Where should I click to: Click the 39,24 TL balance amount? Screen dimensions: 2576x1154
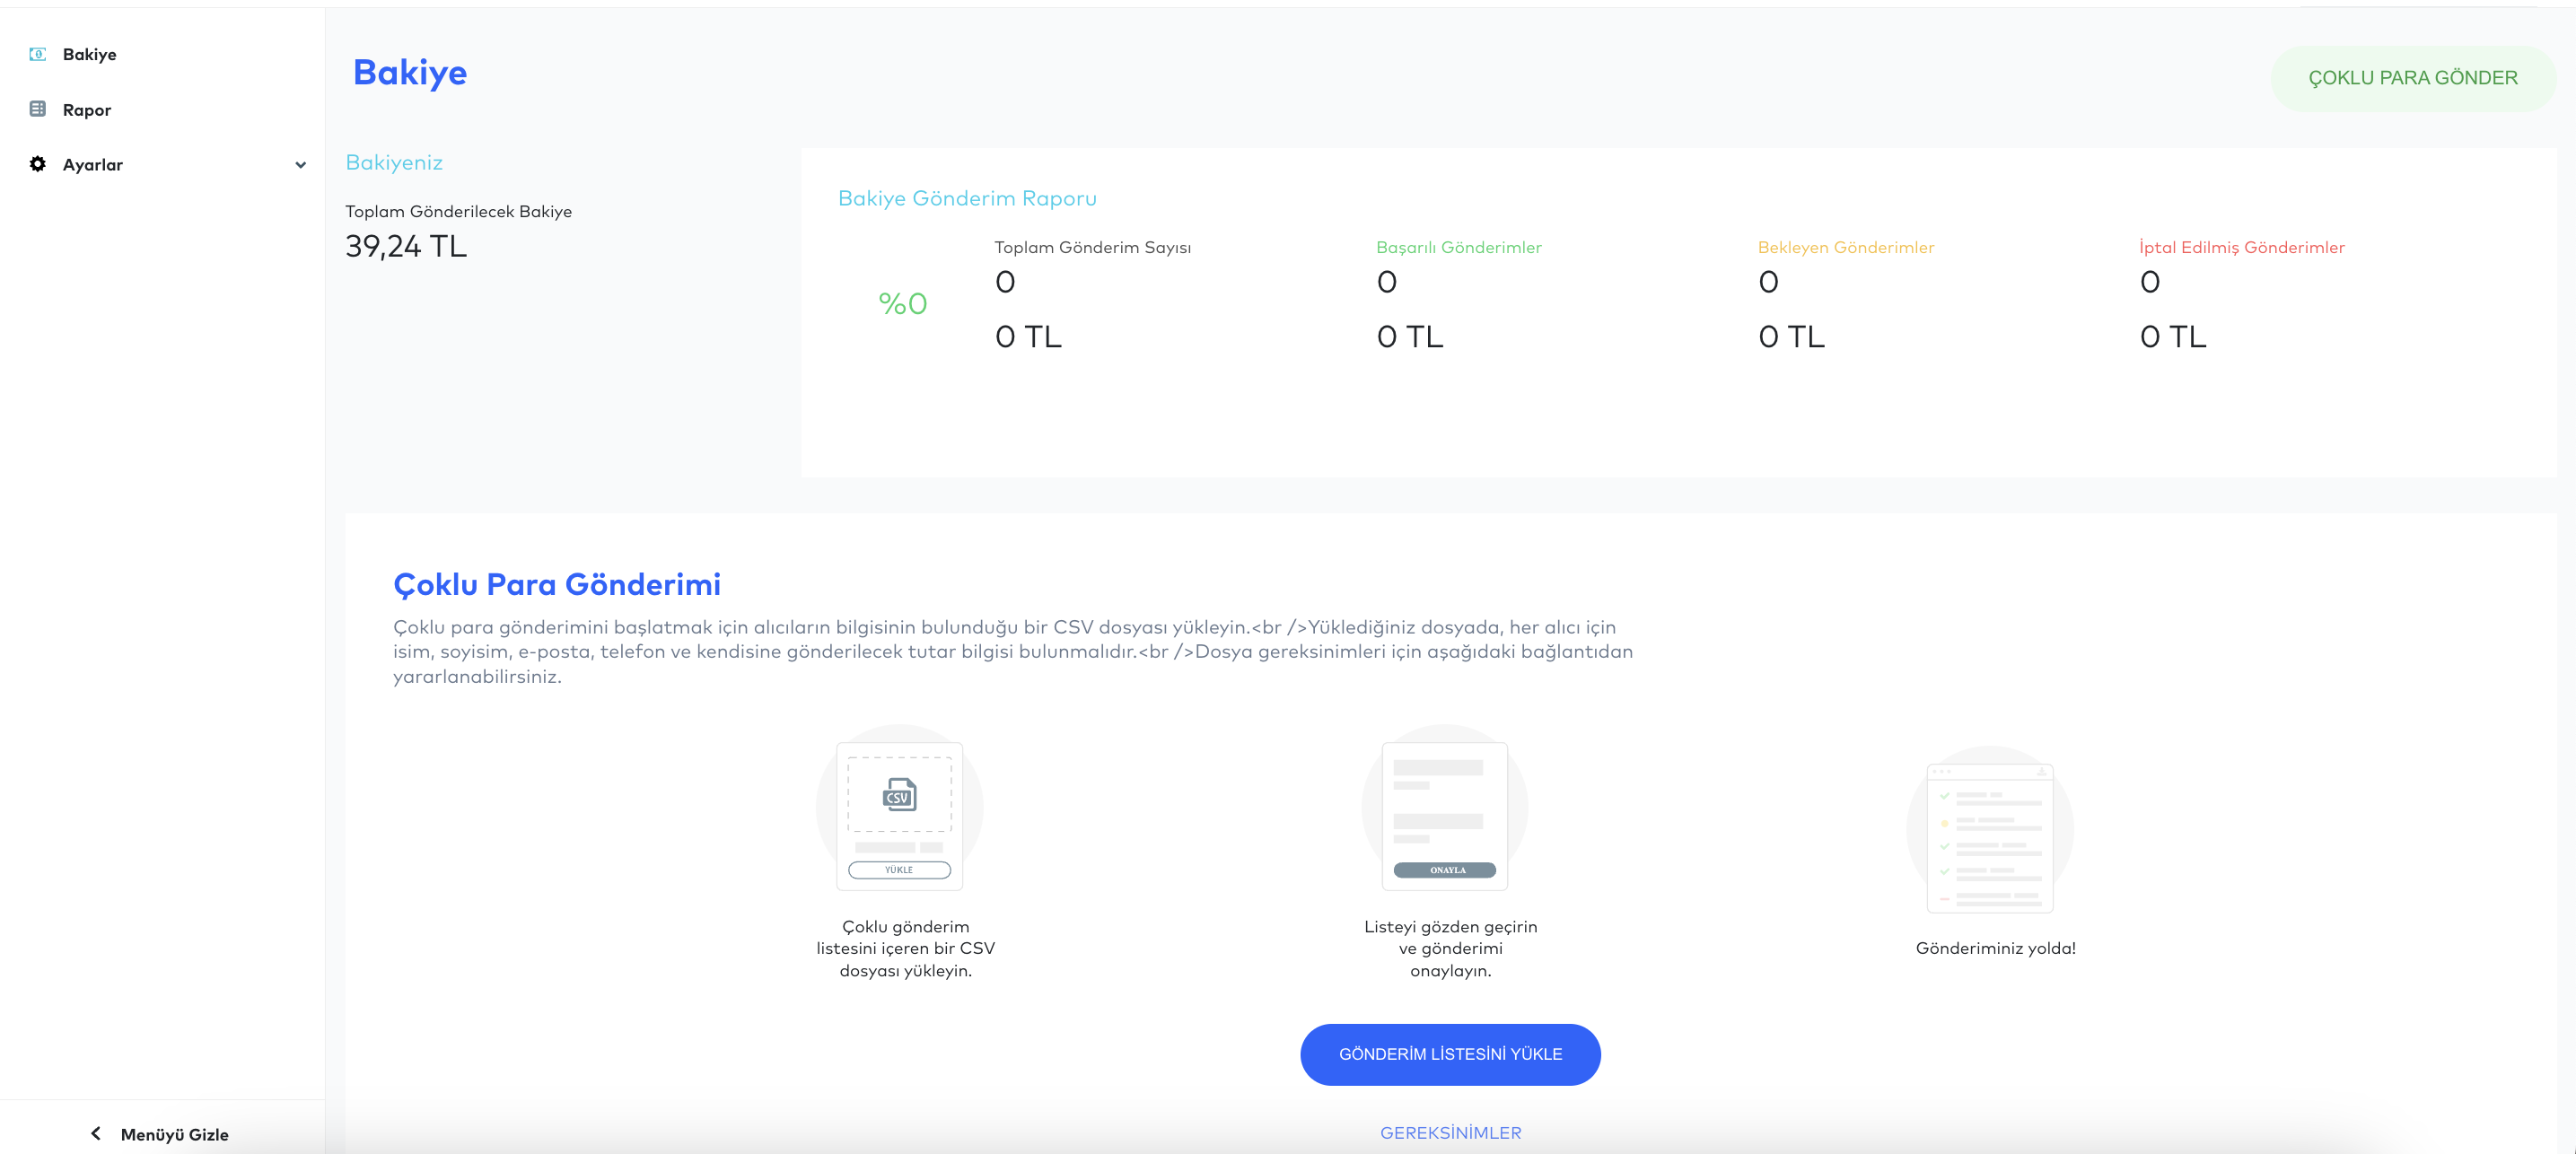(x=406, y=246)
